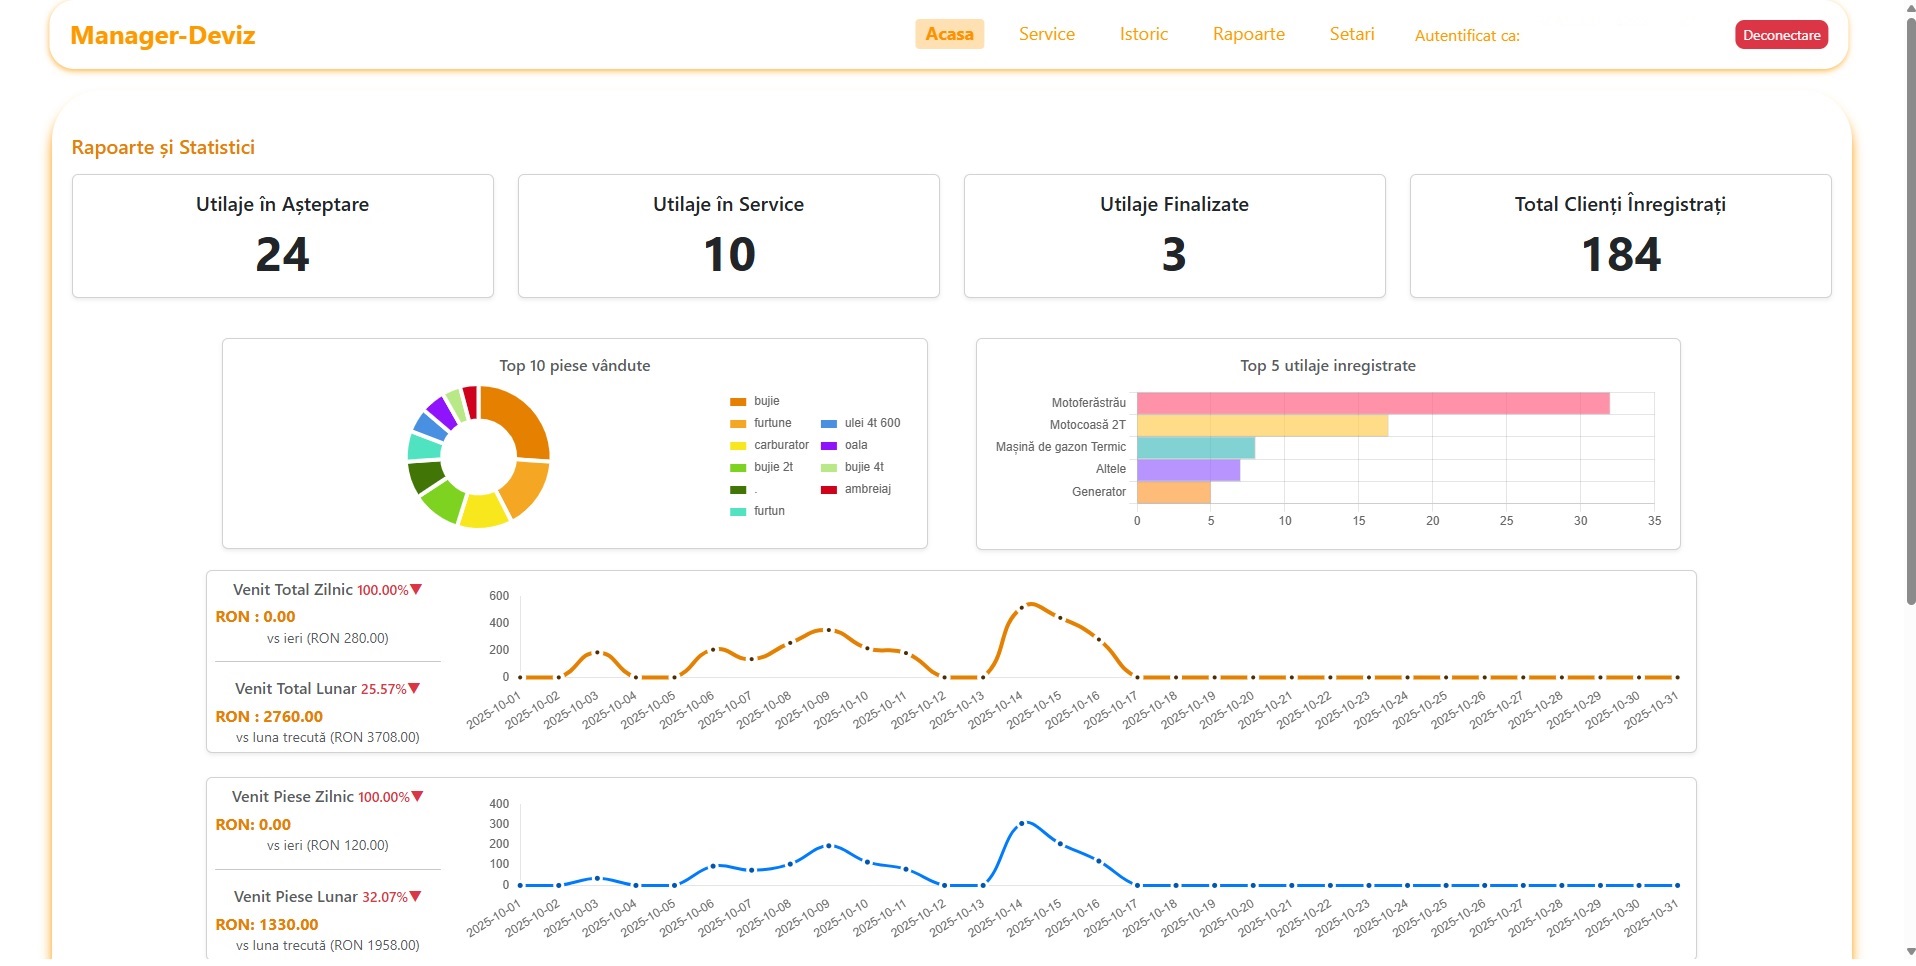
Task: Open the Setari menu item
Action: click(x=1351, y=34)
